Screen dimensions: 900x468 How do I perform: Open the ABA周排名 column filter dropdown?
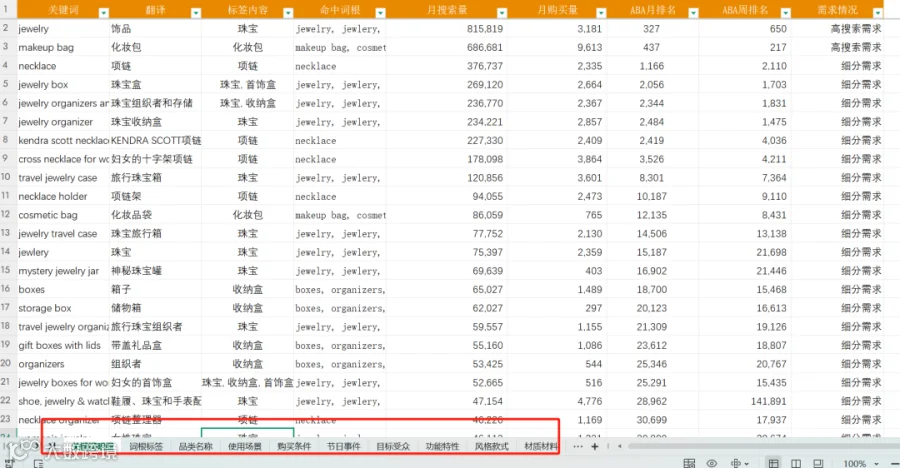785,13
